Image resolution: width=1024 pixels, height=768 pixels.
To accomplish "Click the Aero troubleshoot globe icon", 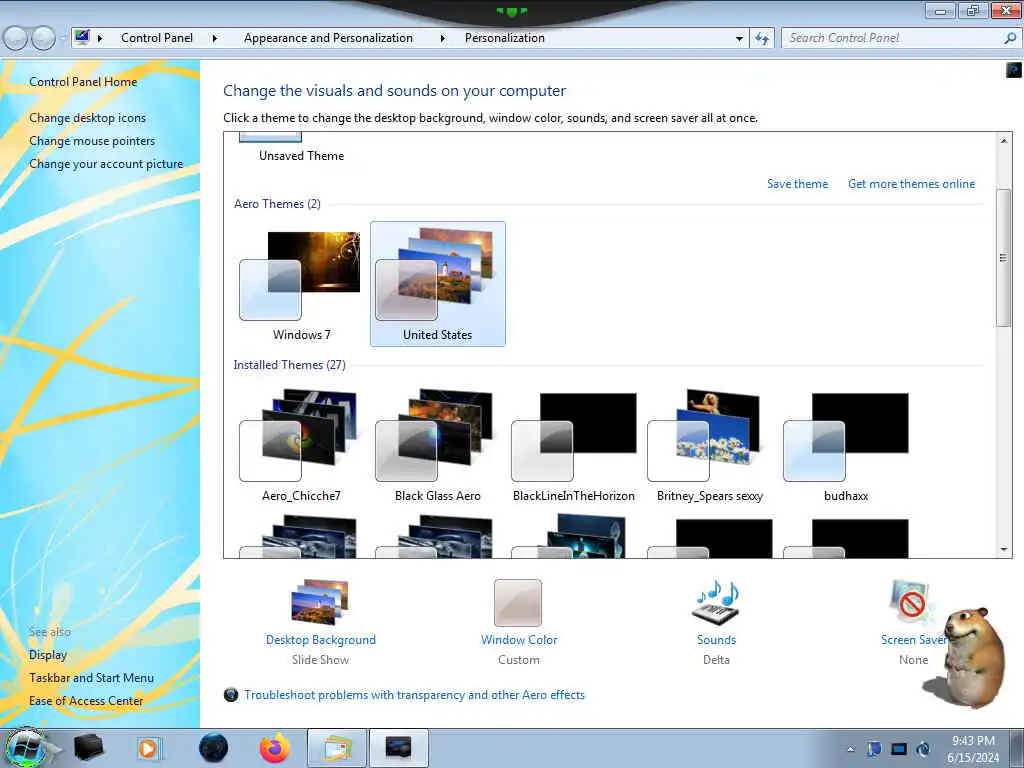I will click(x=231, y=695).
